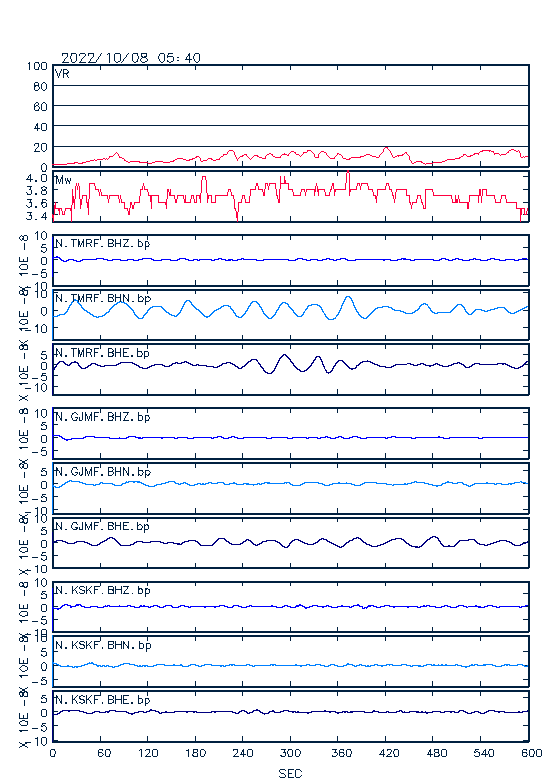
Task: Select the N.TMRF.BHN.bp trace label
Action: click(103, 298)
